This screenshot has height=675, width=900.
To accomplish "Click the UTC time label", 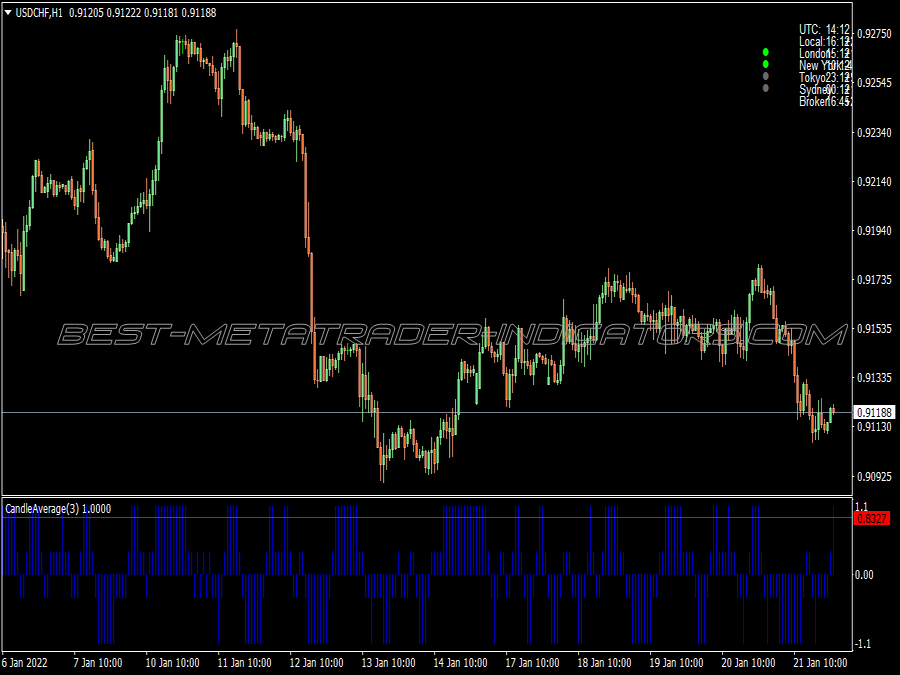I will [x=824, y=29].
